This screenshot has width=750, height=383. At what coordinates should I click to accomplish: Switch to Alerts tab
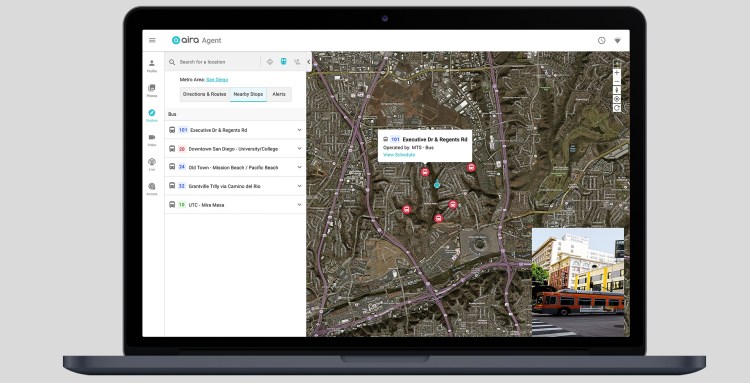point(279,94)
